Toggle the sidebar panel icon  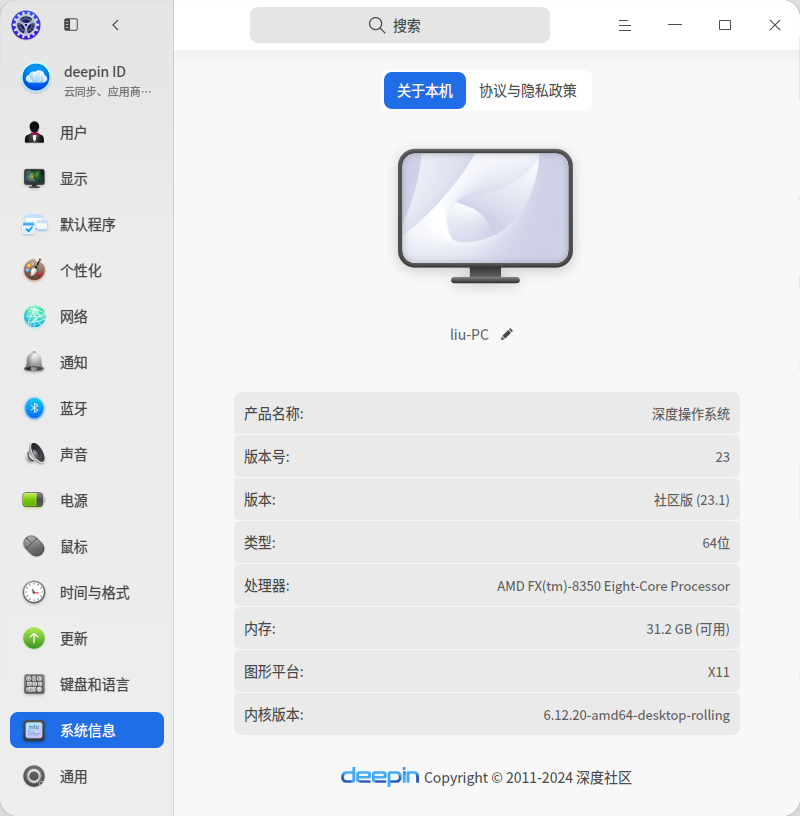pyautogui.click(x=71, y=24)
